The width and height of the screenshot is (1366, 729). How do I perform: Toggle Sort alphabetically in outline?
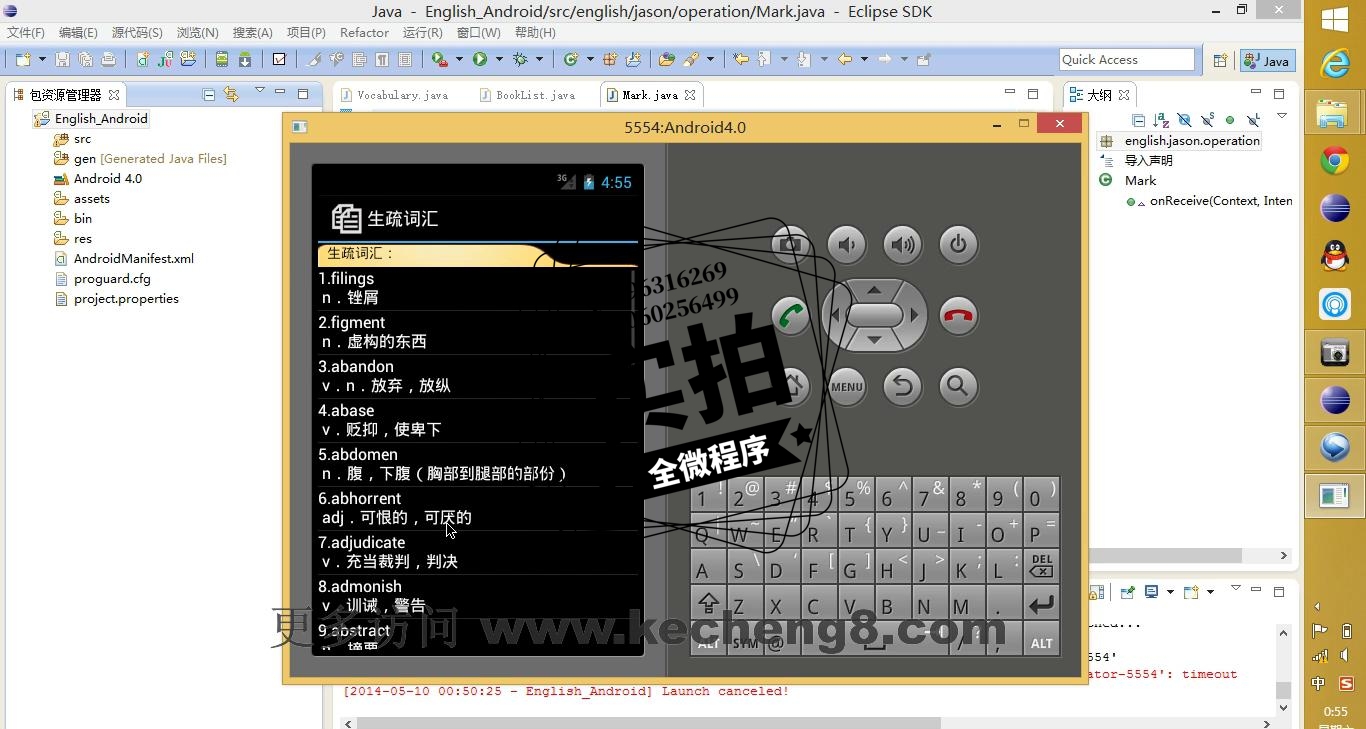point(1161,121)
